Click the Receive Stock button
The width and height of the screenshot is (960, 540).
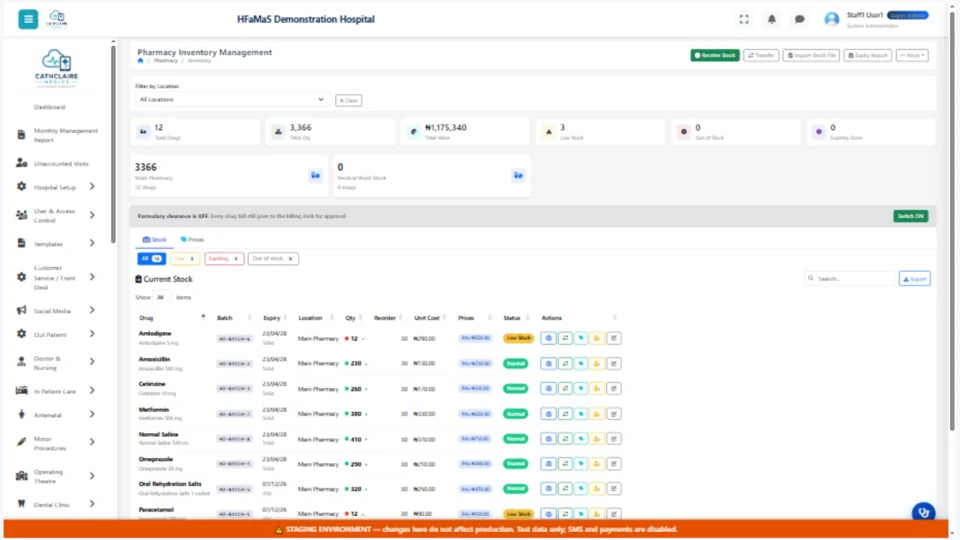tap(715, 55)
